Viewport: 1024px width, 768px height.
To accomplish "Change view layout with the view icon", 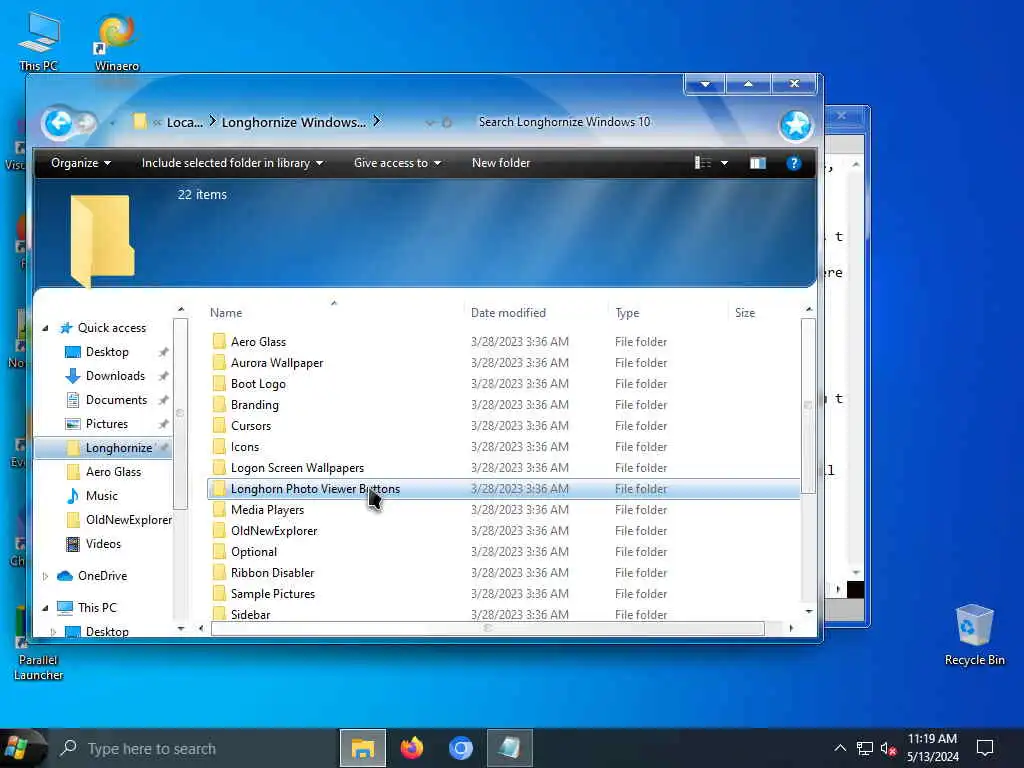I will click(703, 163).
